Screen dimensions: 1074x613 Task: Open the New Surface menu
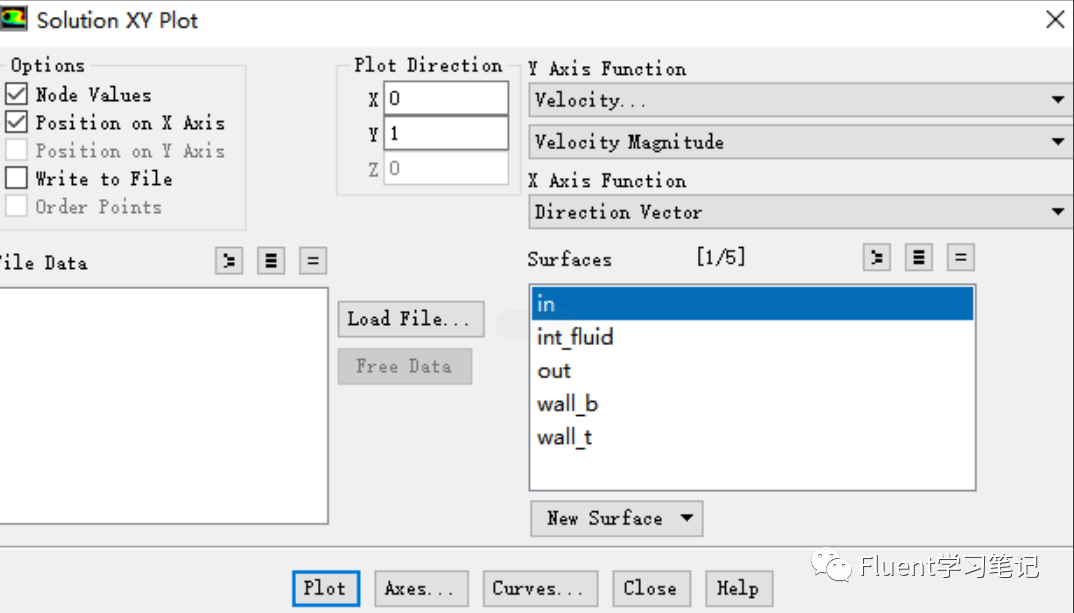coord(616,518)
